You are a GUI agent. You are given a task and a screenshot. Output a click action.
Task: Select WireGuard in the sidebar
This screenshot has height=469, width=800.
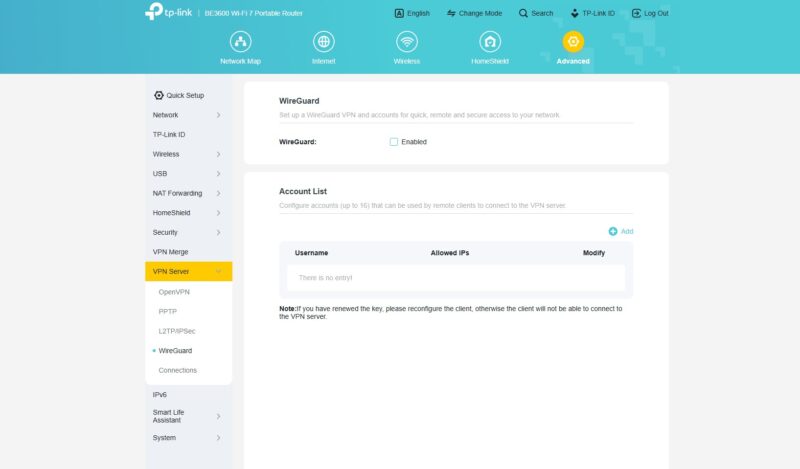[175, 351]
